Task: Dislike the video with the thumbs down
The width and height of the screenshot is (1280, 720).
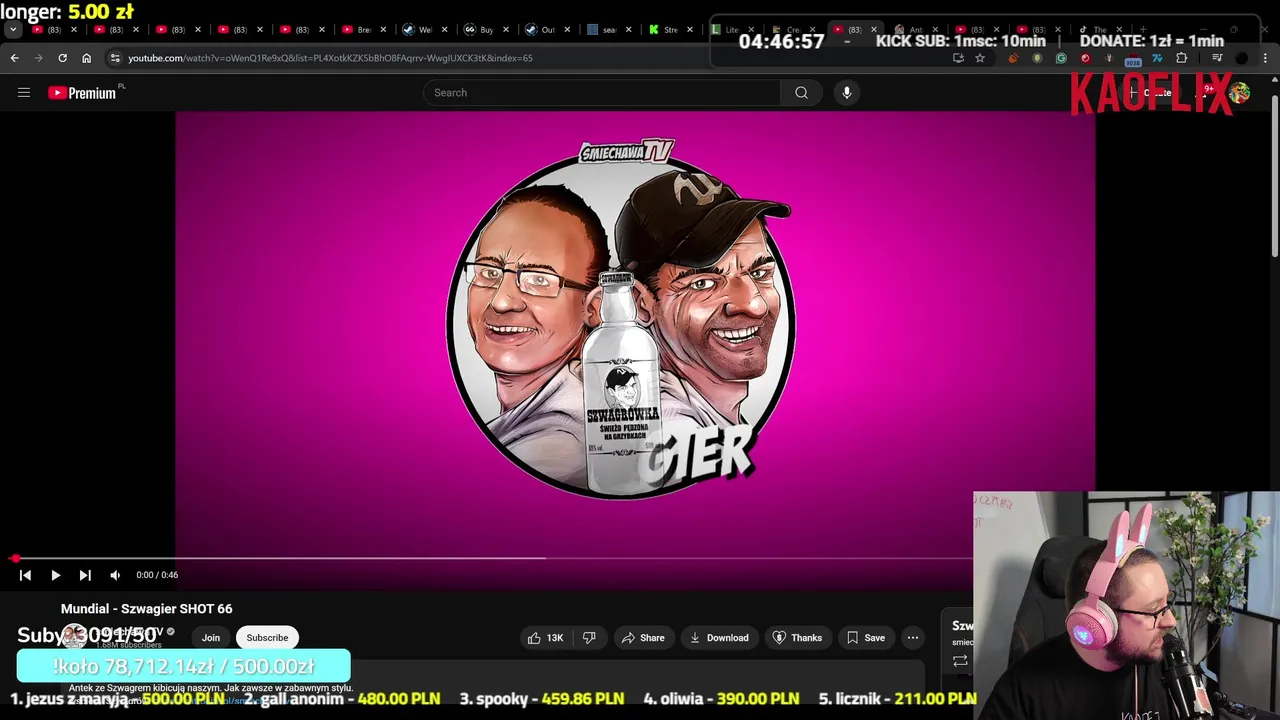Action: [589, 638]
